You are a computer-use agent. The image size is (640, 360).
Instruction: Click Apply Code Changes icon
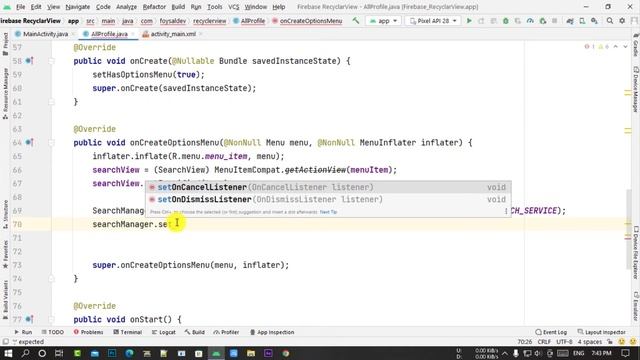(493, 20)
